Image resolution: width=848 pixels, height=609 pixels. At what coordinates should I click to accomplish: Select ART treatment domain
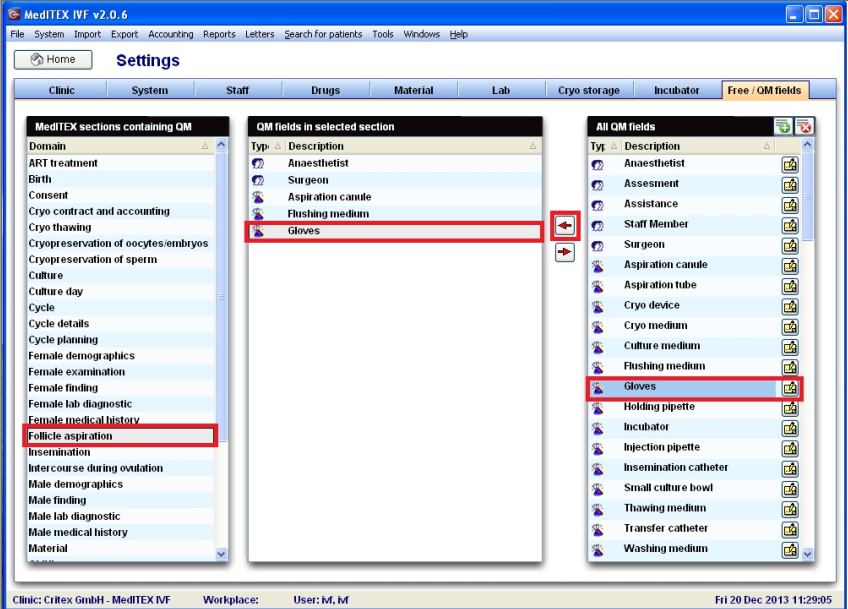(120, 163)
